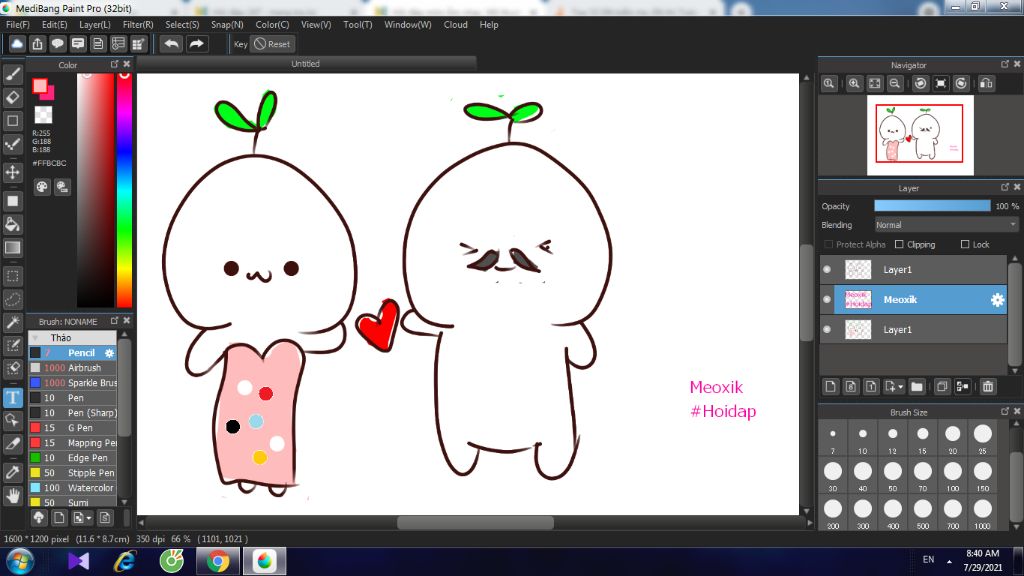Undock the Color panel
Image resolution: width=1024 pixels, height=576 pixels.
click(x=114, y=64)
